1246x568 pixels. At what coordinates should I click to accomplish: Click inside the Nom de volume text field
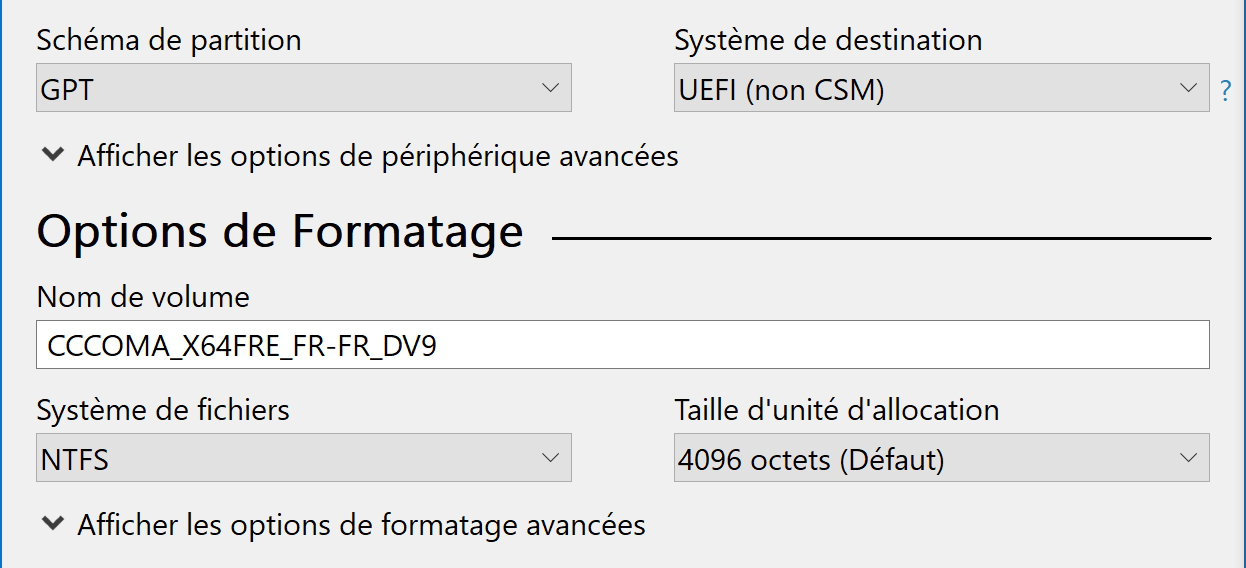click(623, 345)
